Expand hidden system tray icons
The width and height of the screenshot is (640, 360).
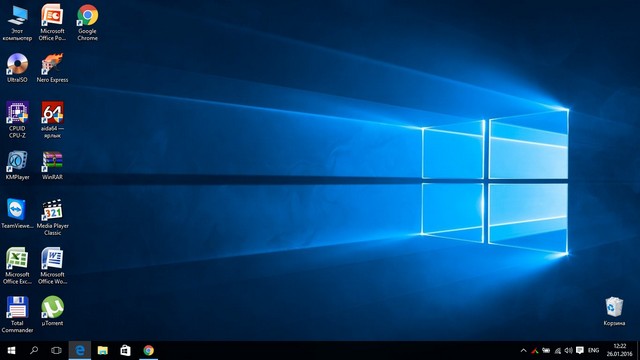[523, 350]
